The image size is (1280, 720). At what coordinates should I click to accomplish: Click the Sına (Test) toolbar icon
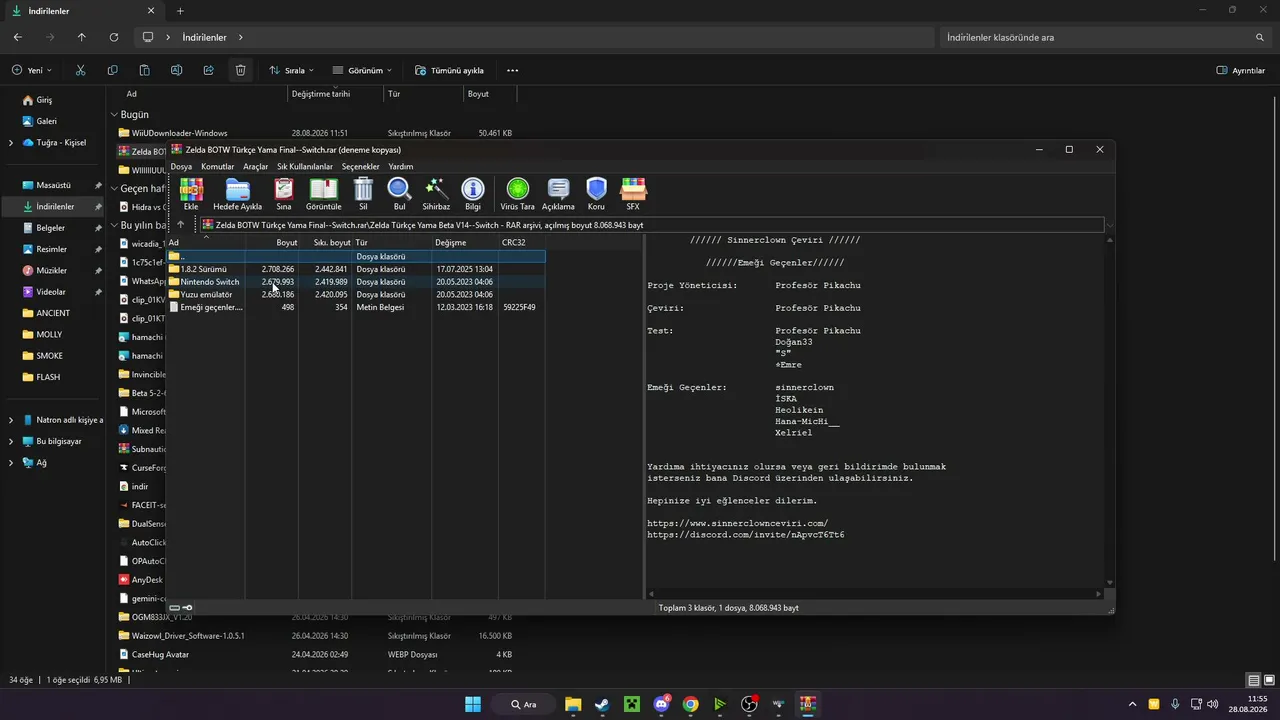(x=284, y=194)
